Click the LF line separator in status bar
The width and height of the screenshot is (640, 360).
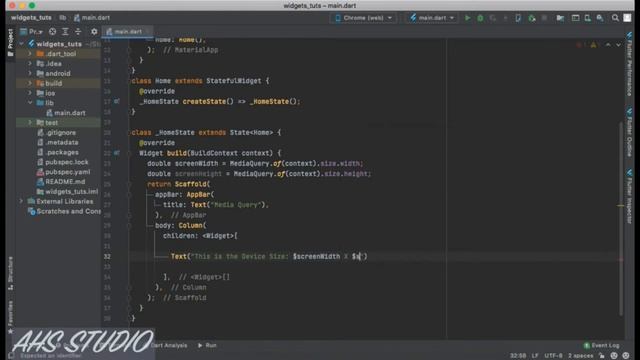pyautogui.click(x=535, y=356)
